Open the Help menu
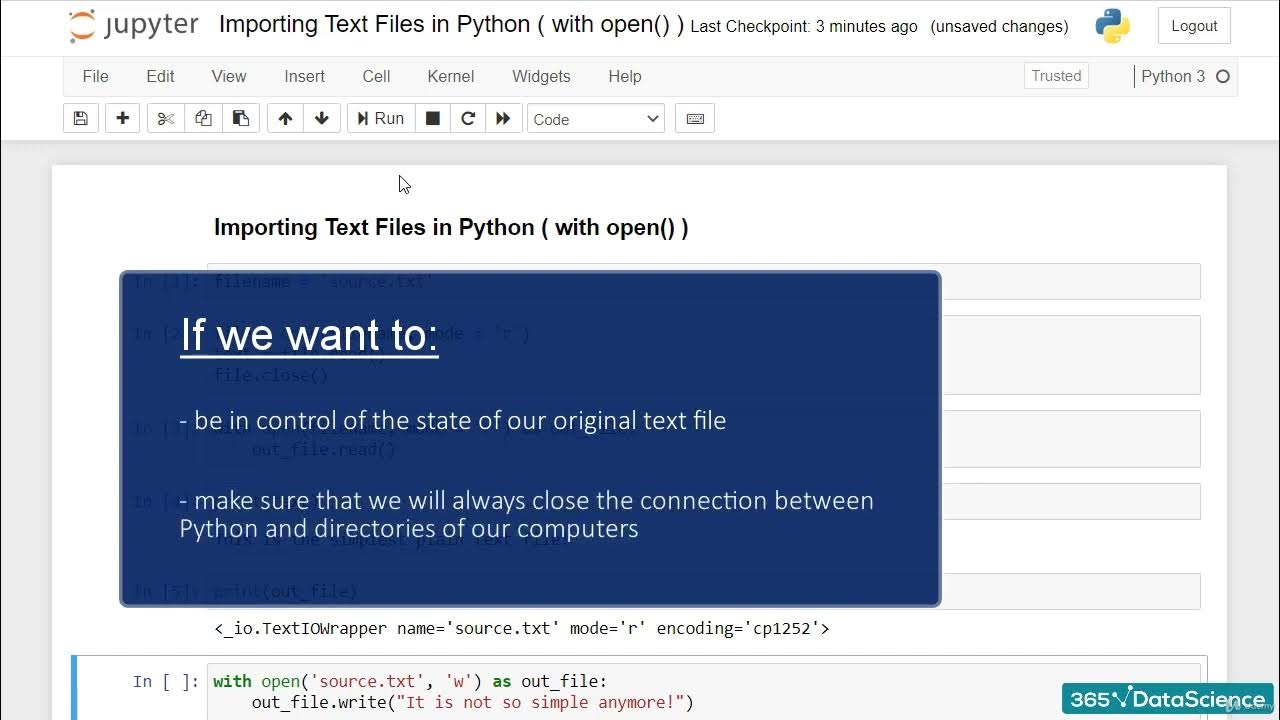Image resolution: width=1280 pixels, height=720 pixels. tap(625, 76)
